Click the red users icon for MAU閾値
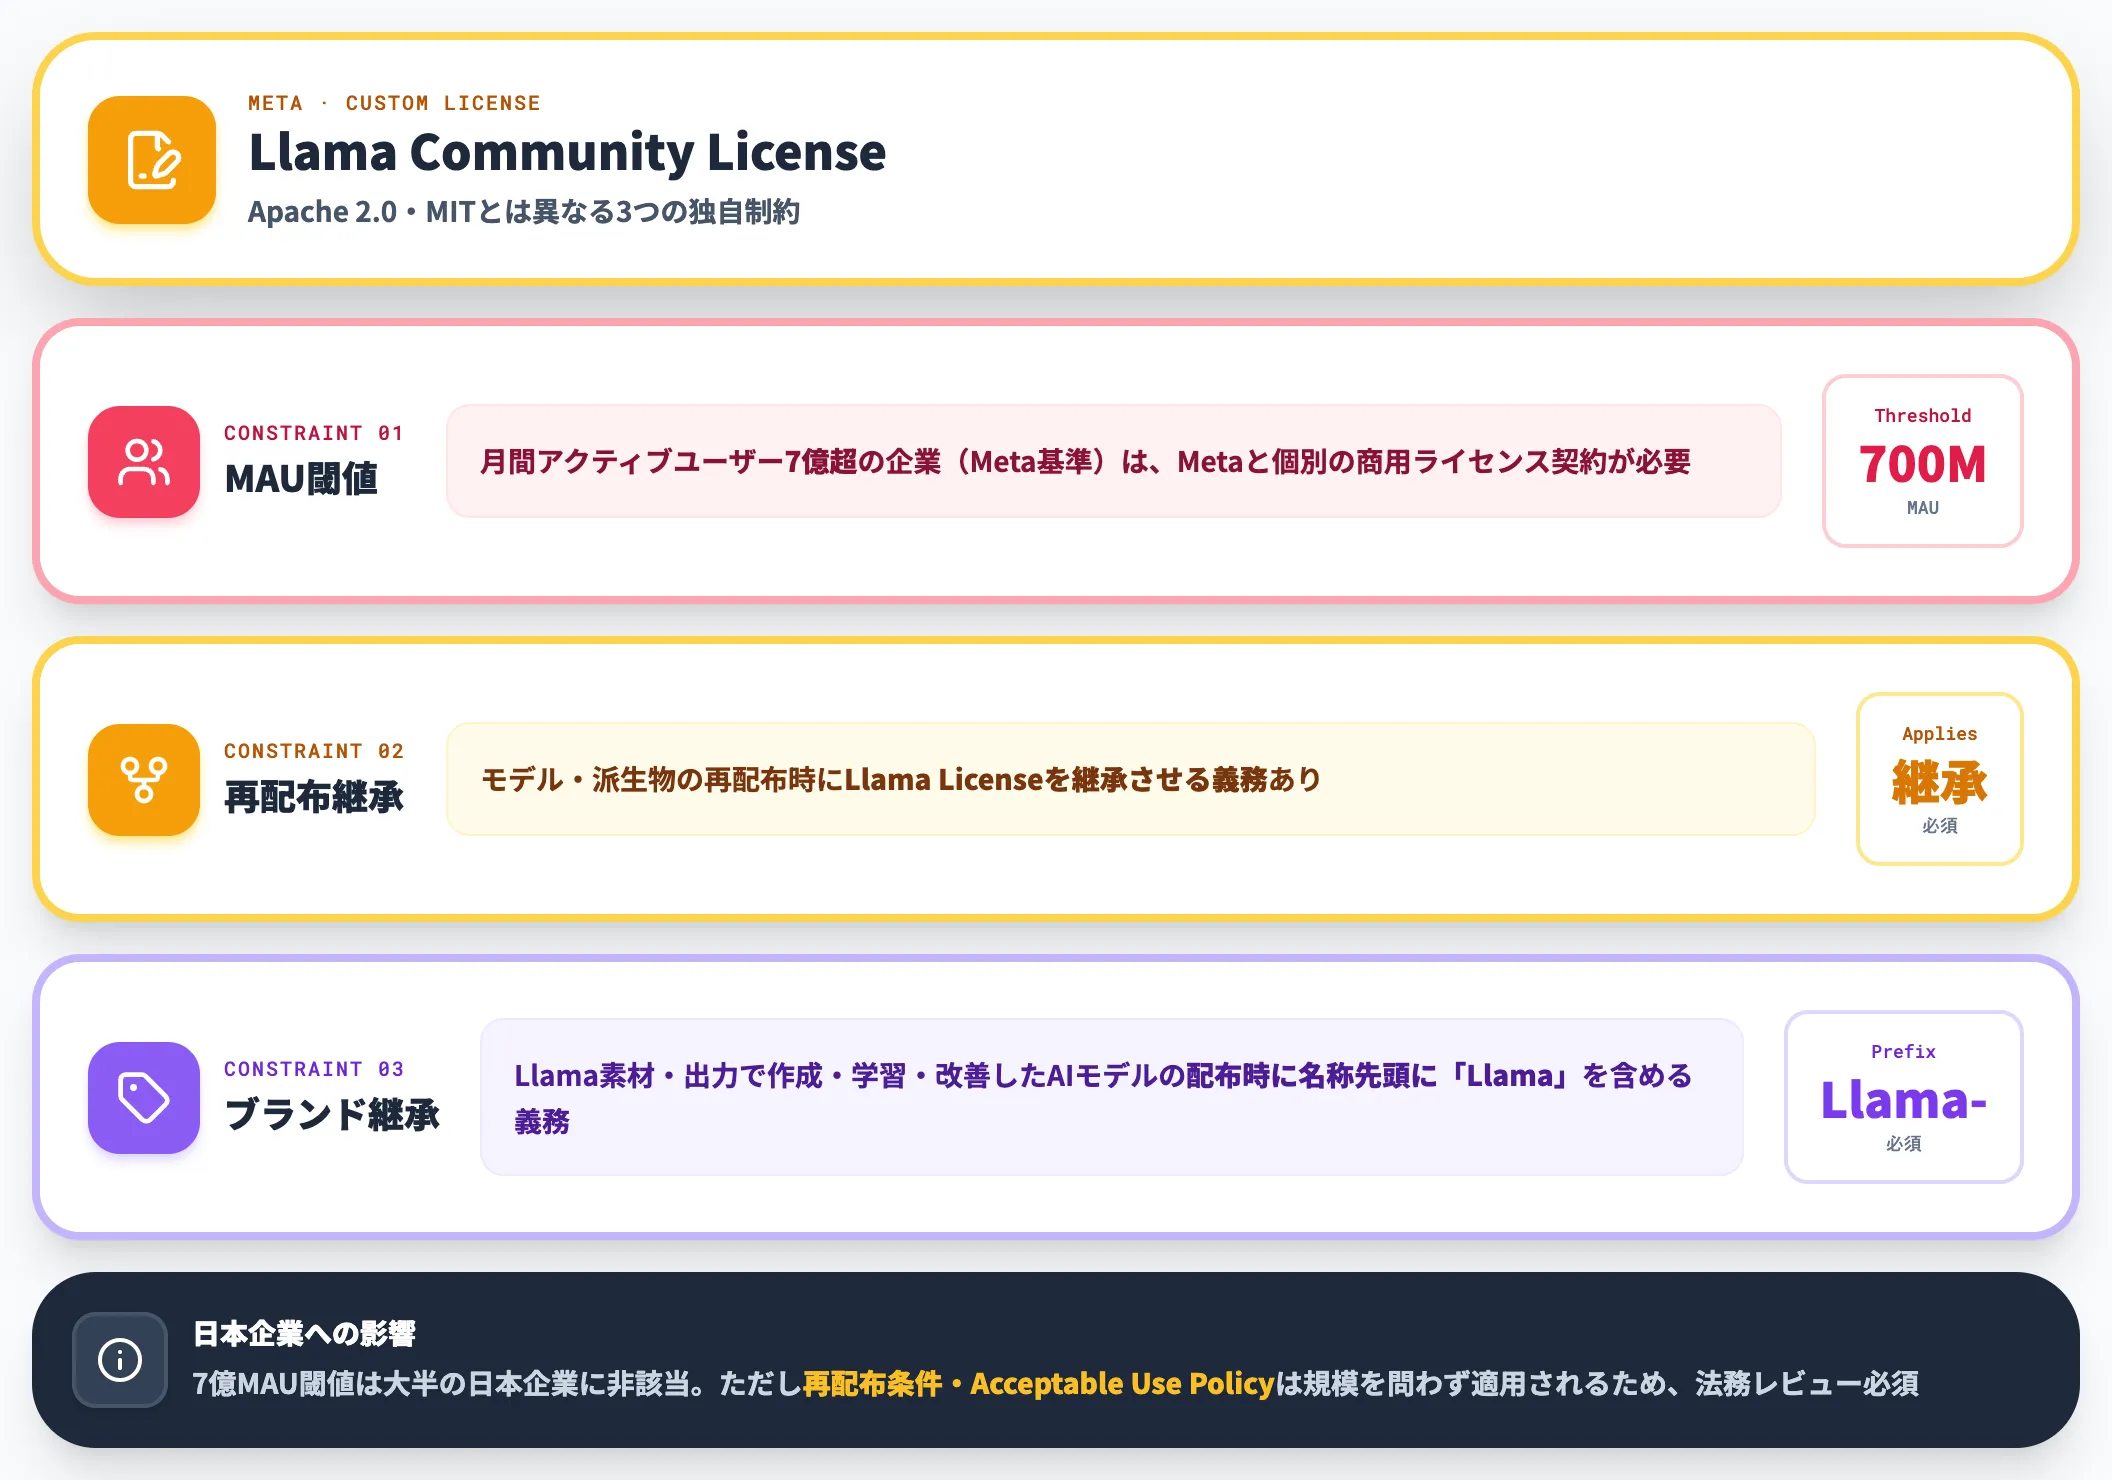This screenshot has height=1480, width=2112. 144,462
